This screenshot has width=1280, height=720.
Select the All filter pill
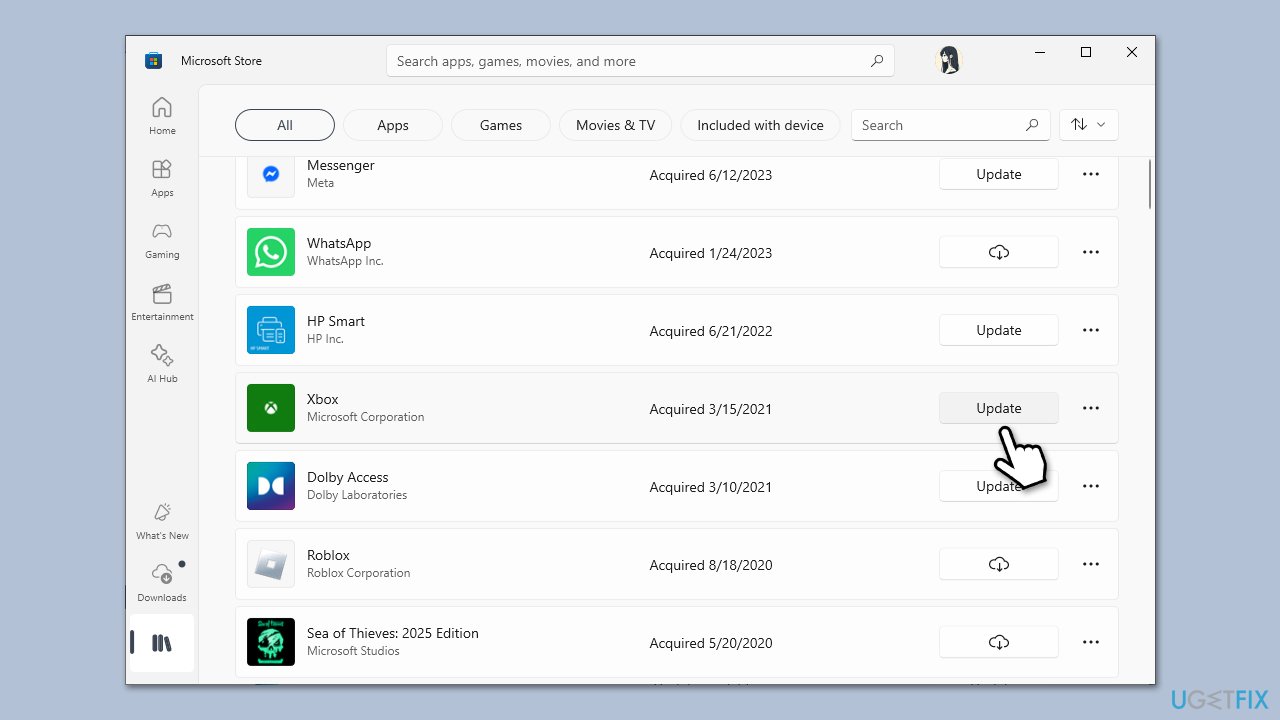(x=284, y=124)
